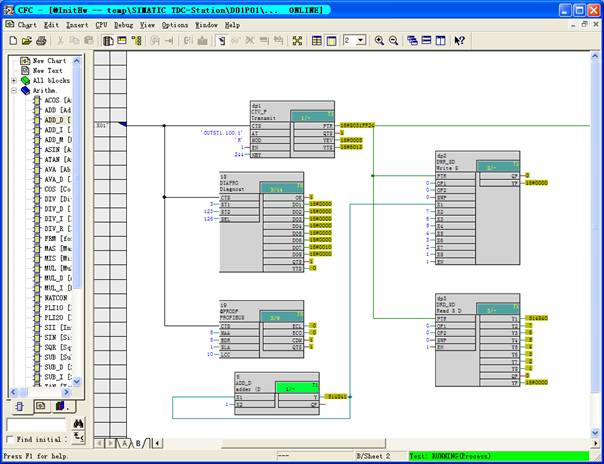604x464 pixels.
Task: Click the binoculars find icon
Action: tap(78, 425)
